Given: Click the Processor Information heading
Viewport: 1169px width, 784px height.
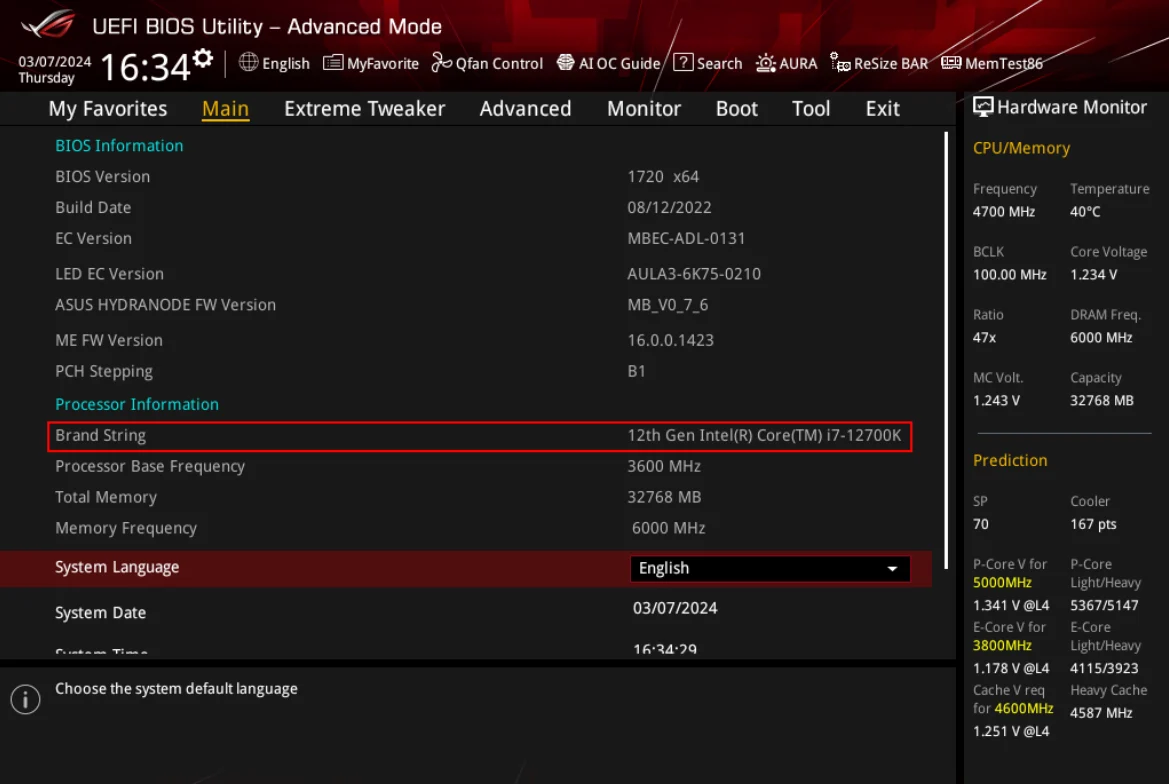Looking at the screenshot, I should point(137,404).
